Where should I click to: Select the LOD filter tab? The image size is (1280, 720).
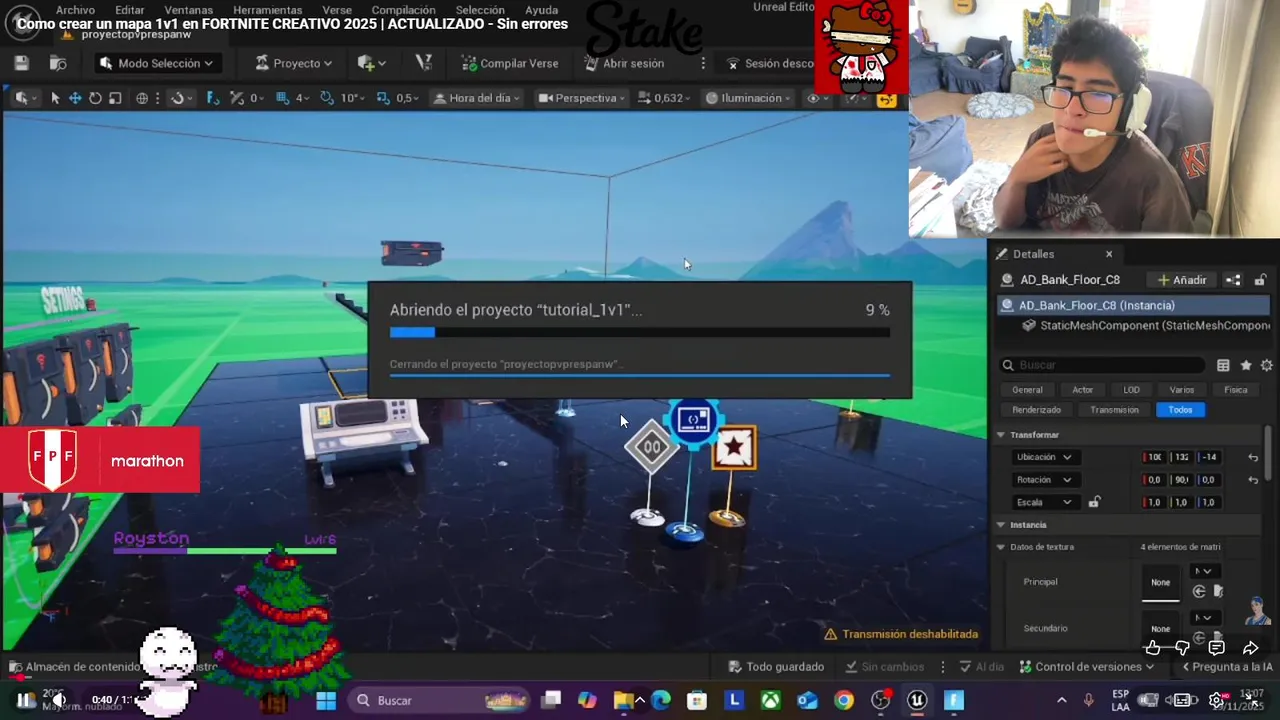[x=1131, y=390]
